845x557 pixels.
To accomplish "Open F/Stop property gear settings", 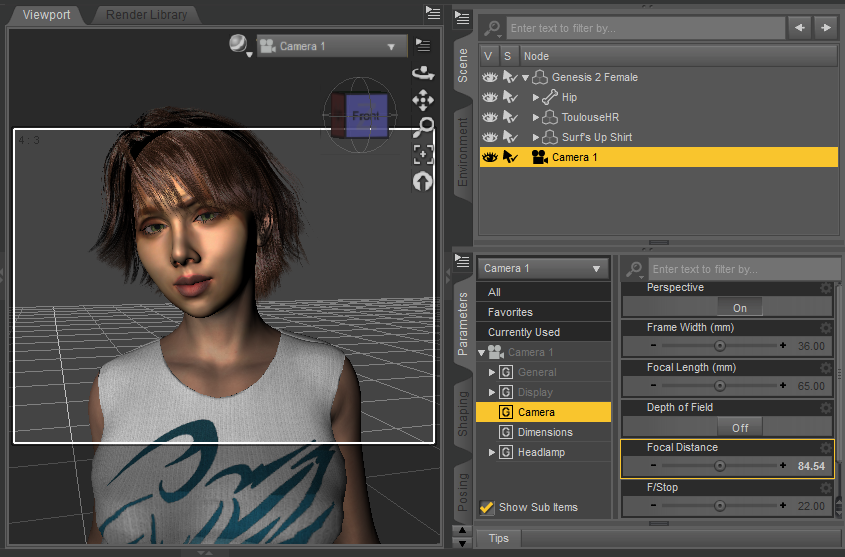I will (x=826, y=488).
